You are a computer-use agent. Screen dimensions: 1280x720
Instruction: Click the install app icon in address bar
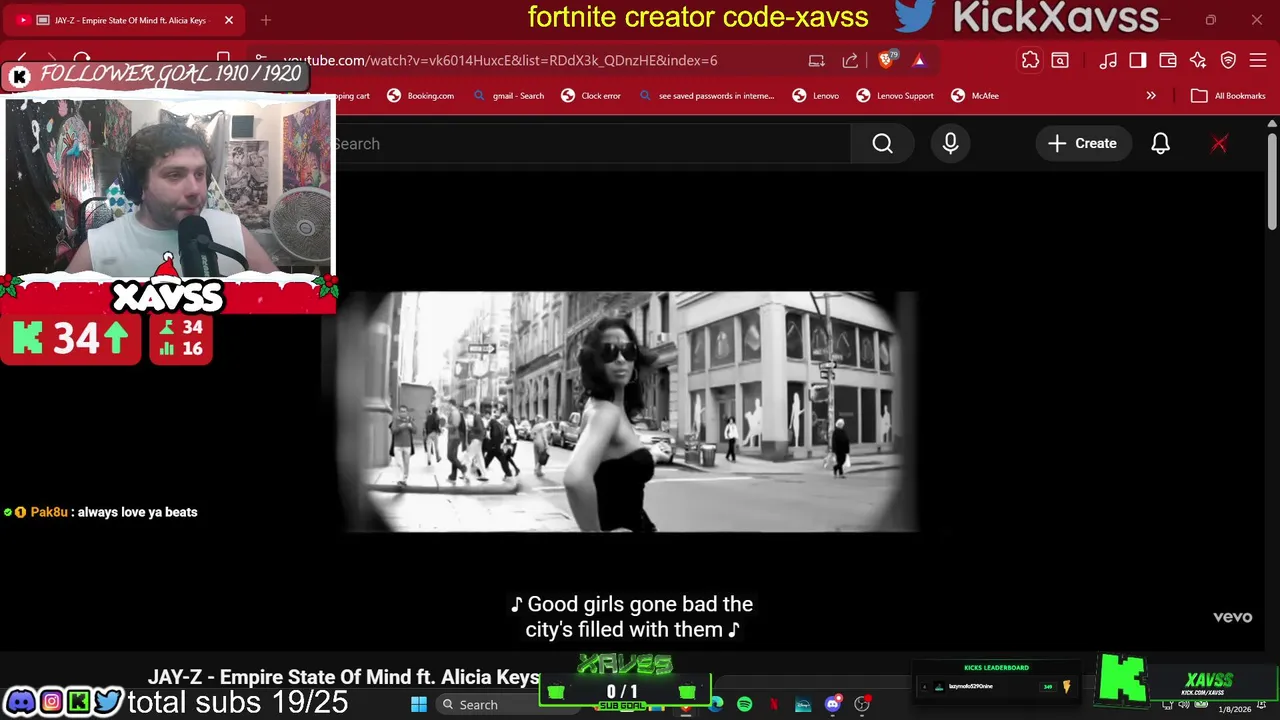[x=817, y=60]
